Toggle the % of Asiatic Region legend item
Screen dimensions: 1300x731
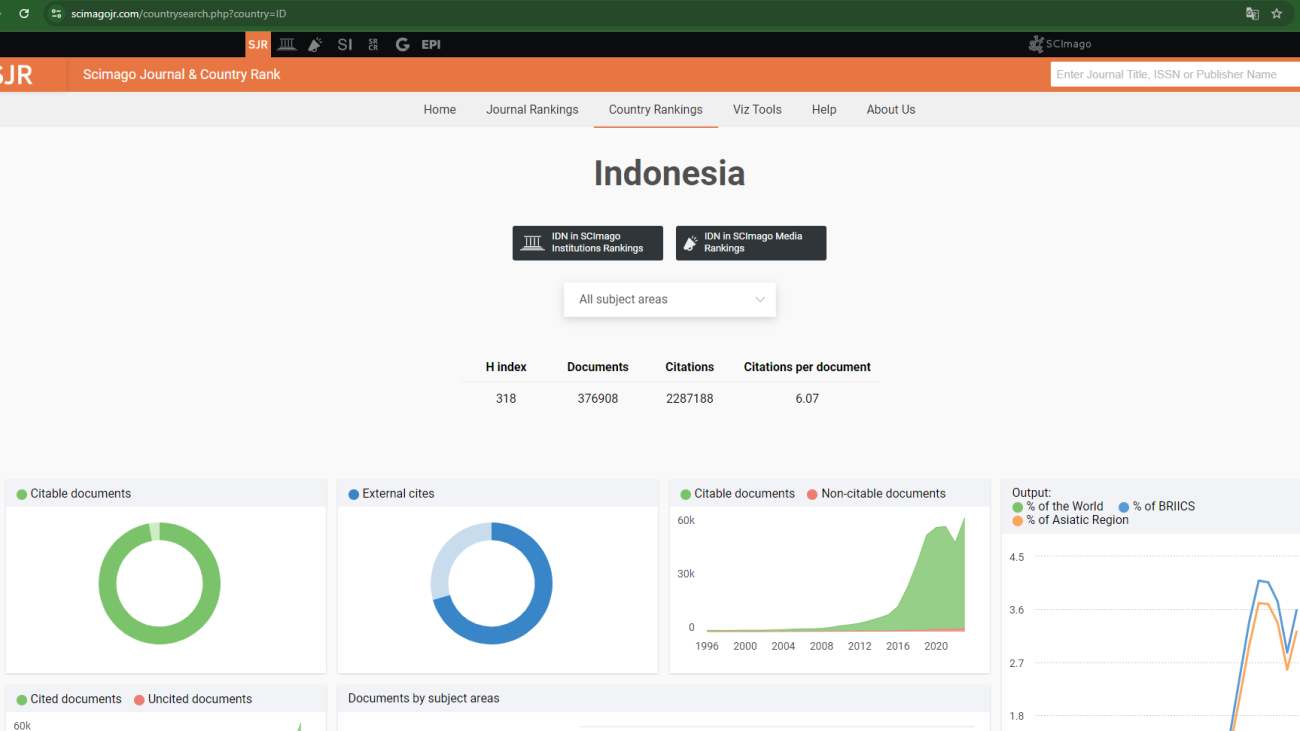click(x=1071, y=520)
